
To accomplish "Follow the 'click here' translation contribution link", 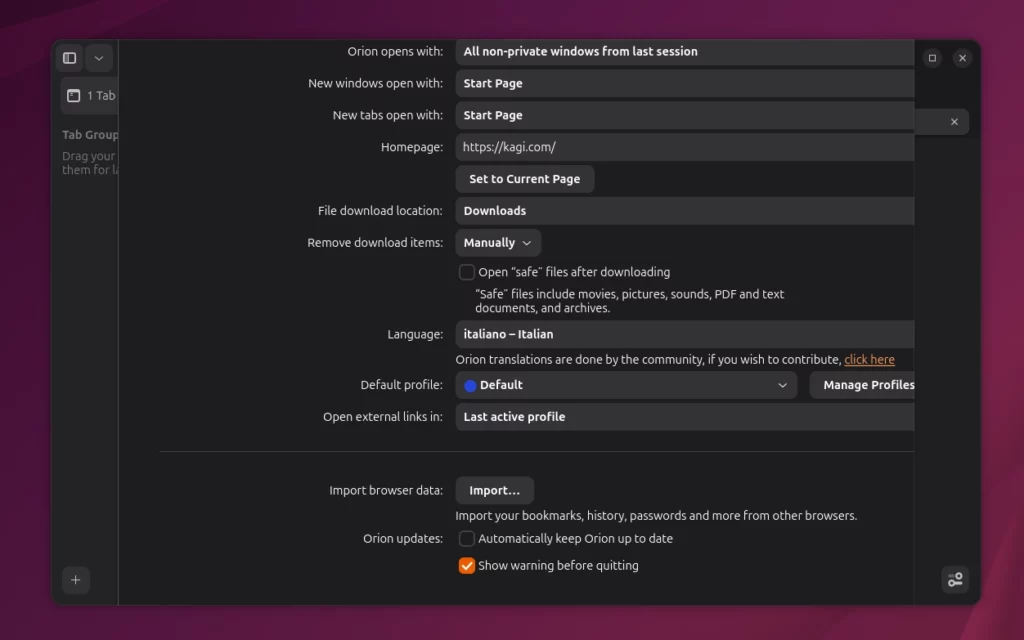I will point(869,359).
